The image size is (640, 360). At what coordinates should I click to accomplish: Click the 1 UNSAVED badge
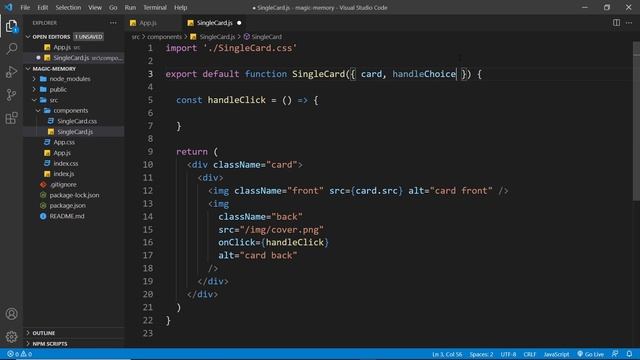coord(89,37)
